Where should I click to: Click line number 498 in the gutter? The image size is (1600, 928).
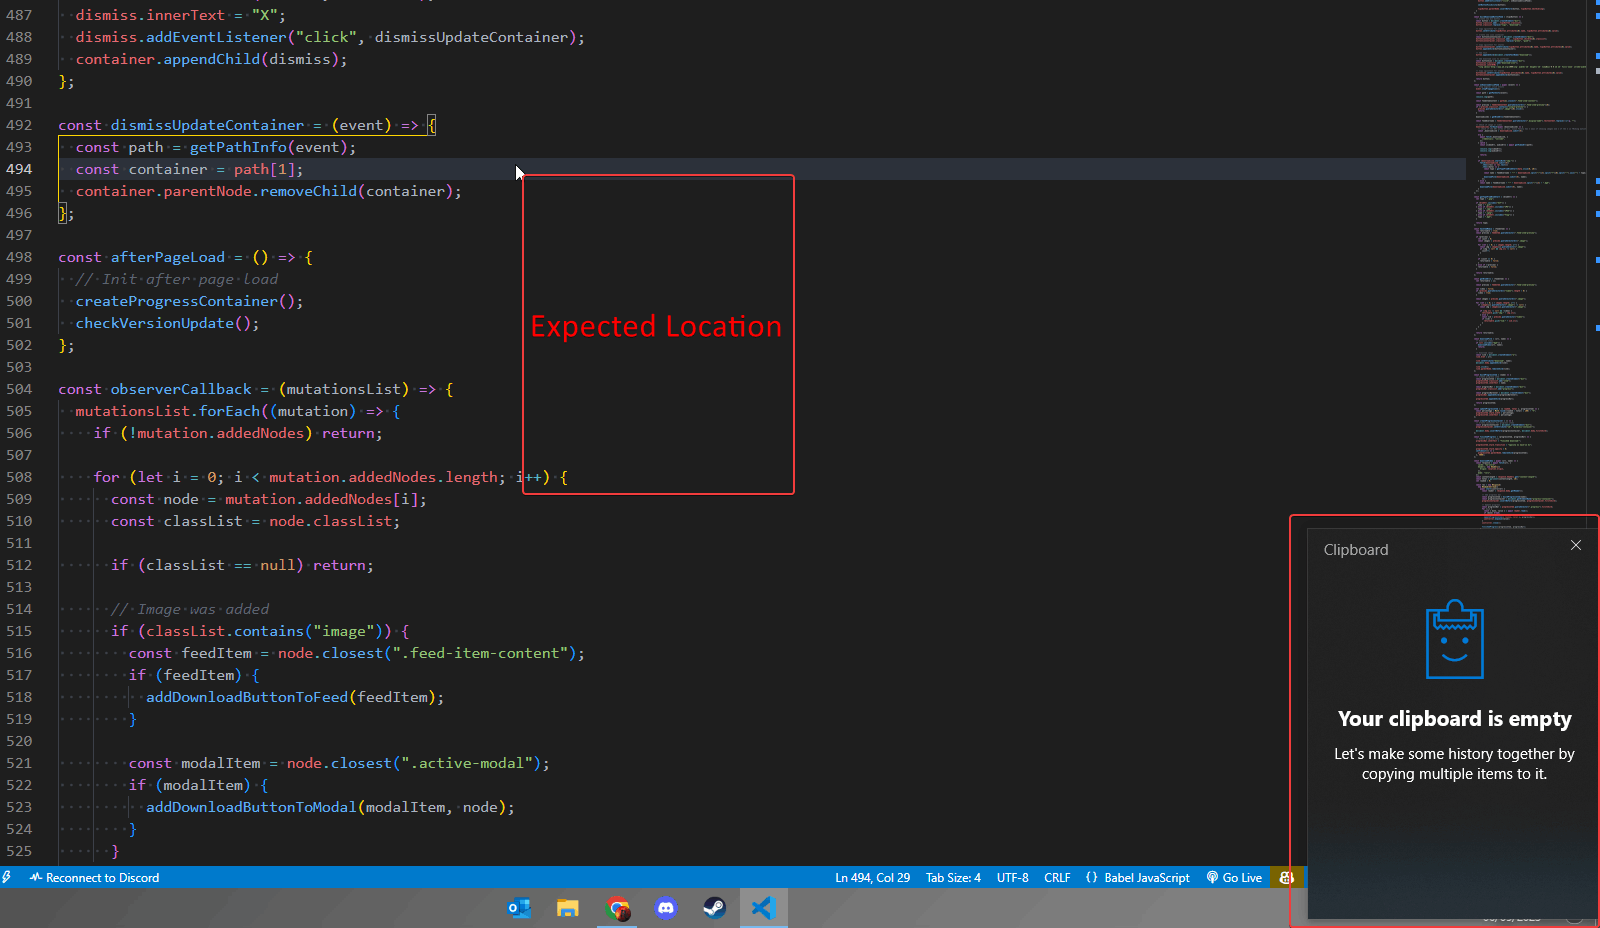coord(19,257)
